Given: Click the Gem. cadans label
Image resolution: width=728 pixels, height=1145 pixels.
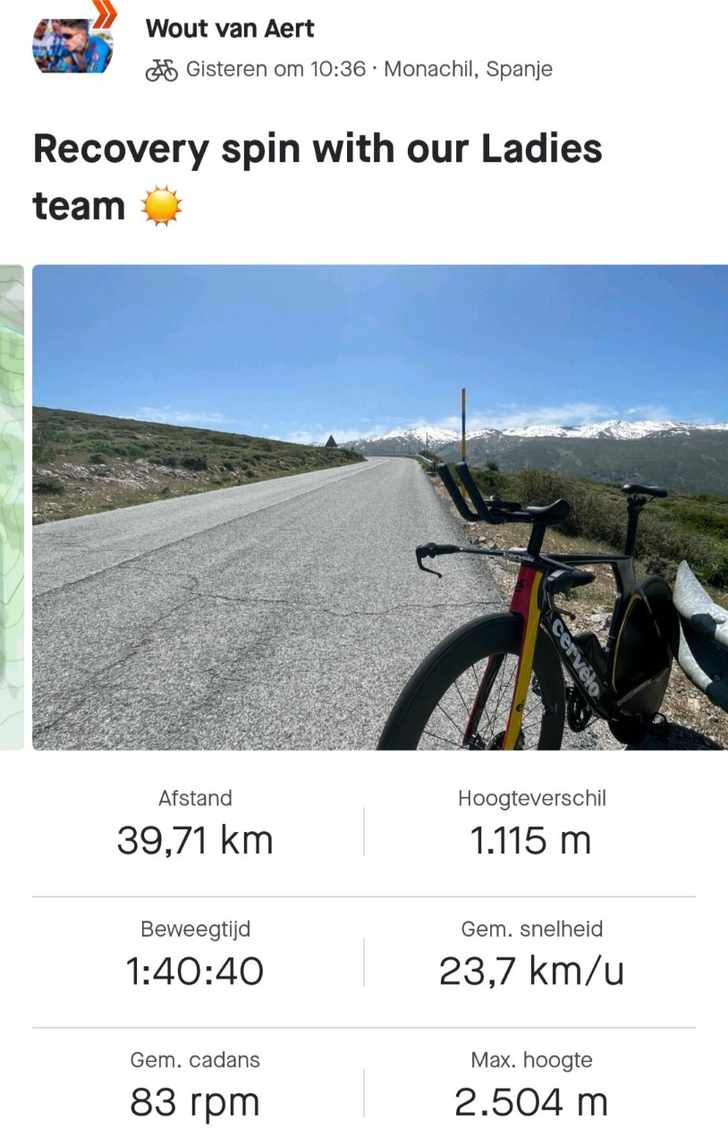Looking at the screenshot, I should (x=195, y=1060).
